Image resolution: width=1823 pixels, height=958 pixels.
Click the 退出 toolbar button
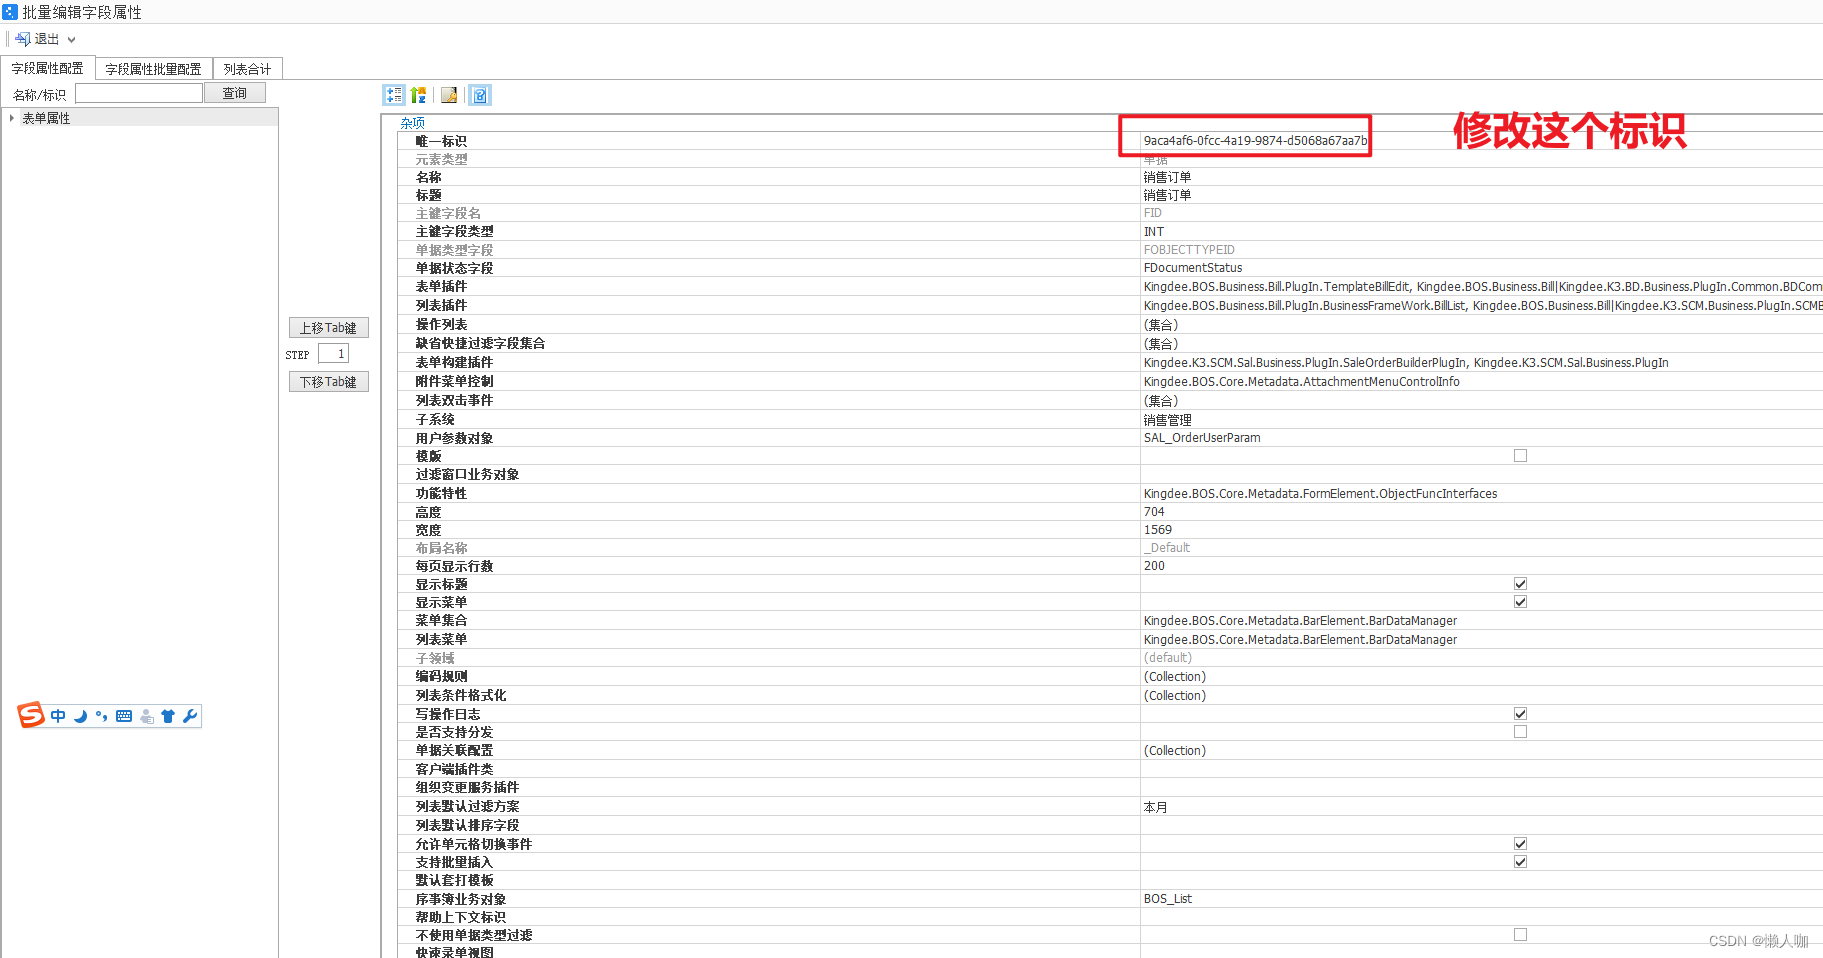click(38, 39)
